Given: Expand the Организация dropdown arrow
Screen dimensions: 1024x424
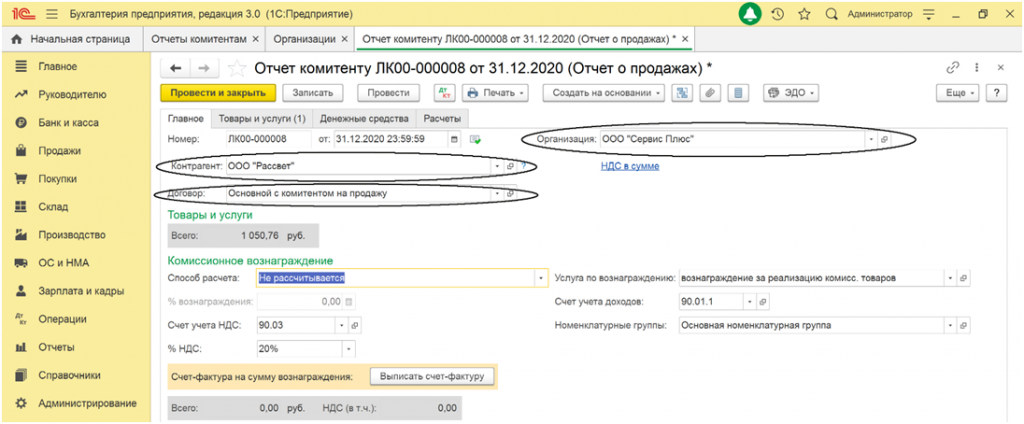Looking at the screenshot, I should point(871,139).
